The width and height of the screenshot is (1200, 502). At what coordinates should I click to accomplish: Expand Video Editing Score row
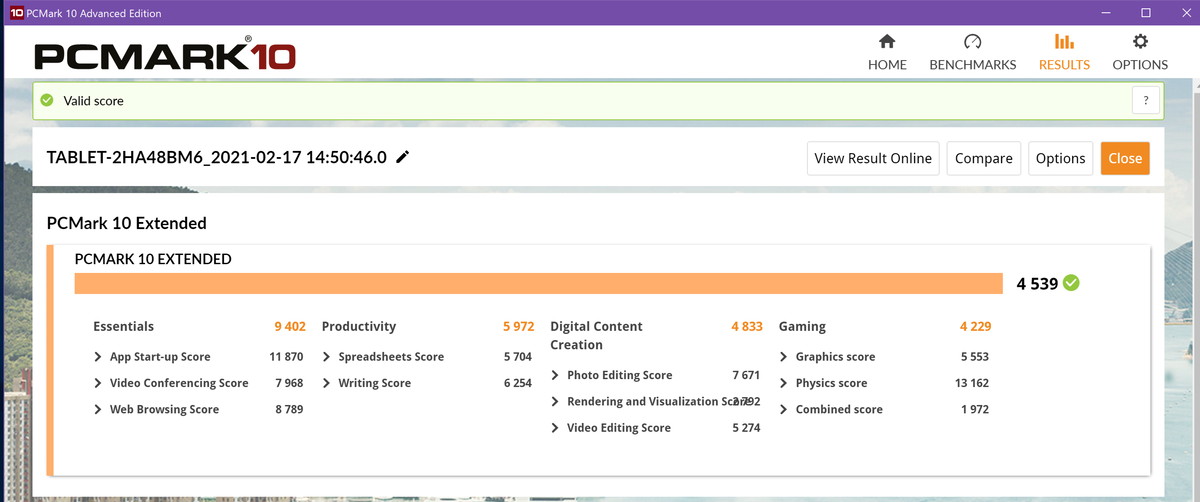(555, 428)
